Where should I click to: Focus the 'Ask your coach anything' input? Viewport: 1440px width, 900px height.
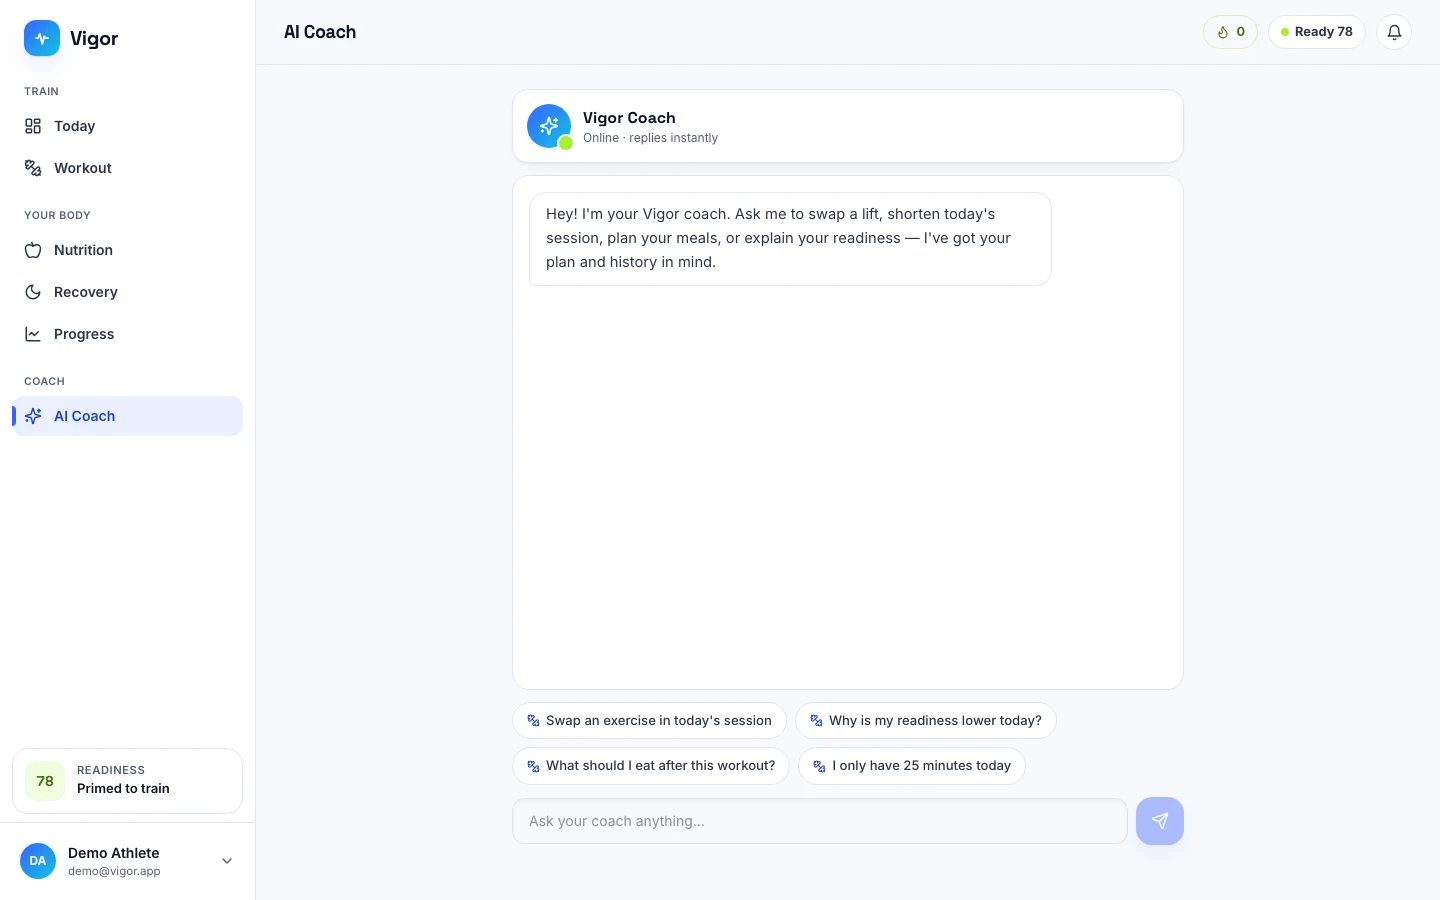(820, 821)
